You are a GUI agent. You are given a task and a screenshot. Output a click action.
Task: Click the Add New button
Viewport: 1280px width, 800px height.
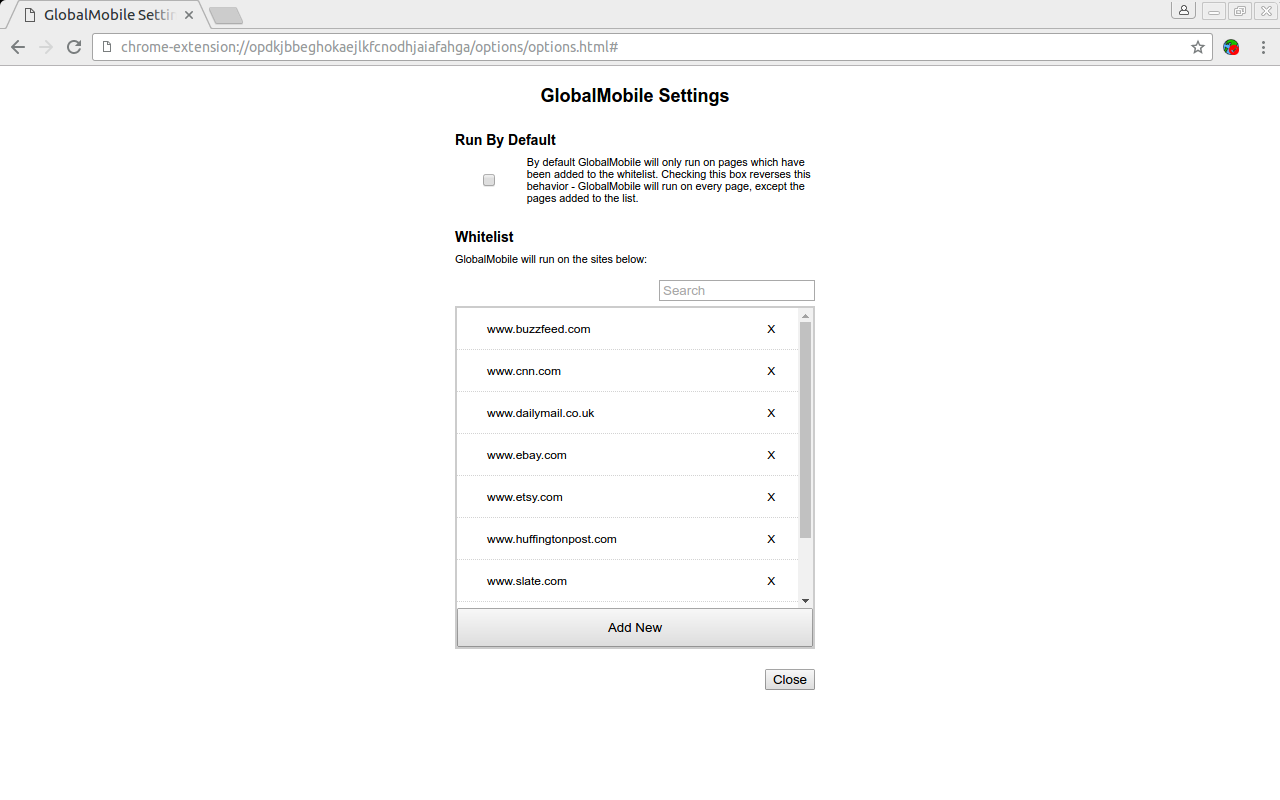coord(635,628)
